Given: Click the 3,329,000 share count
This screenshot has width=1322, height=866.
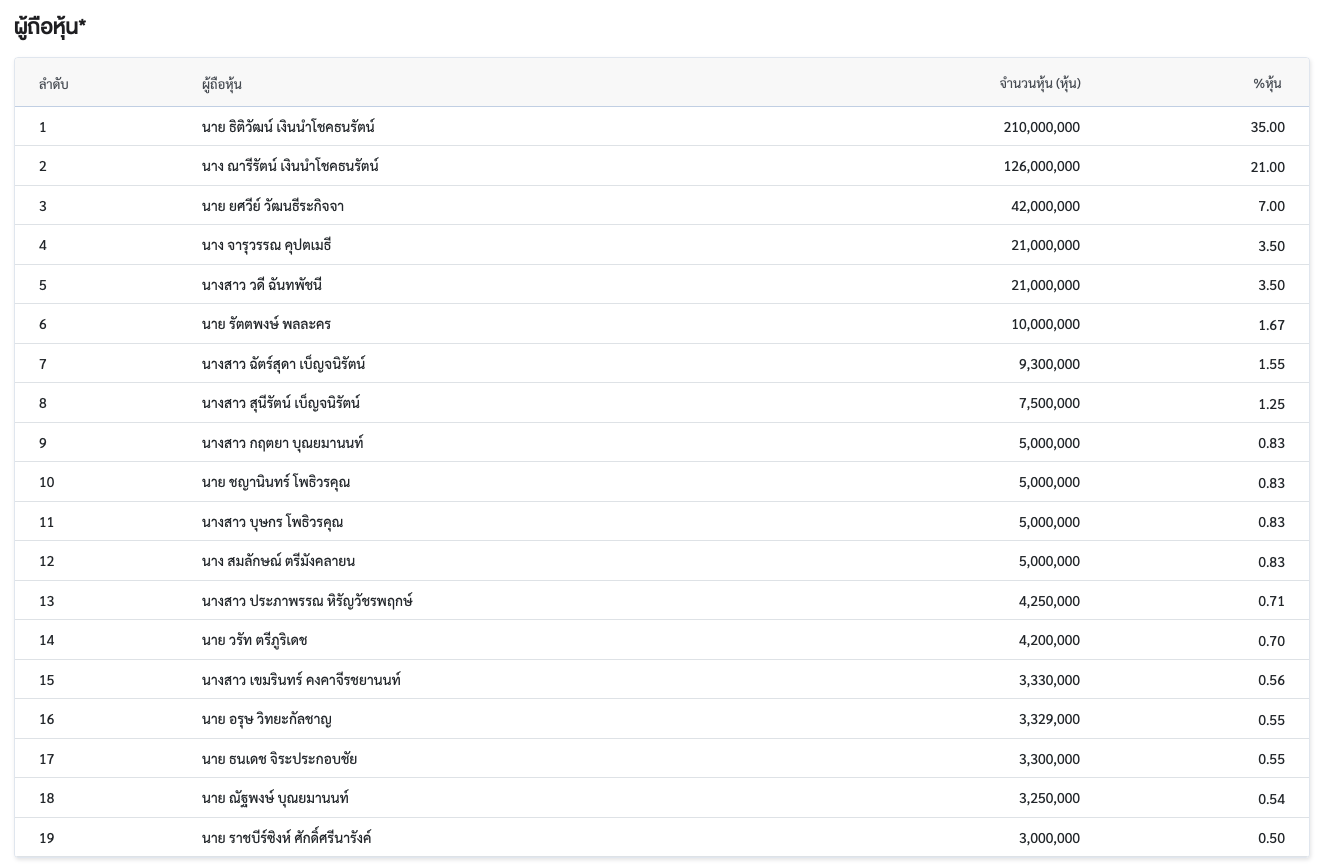Looking at the screenshot, I should tap(1049, 719).
